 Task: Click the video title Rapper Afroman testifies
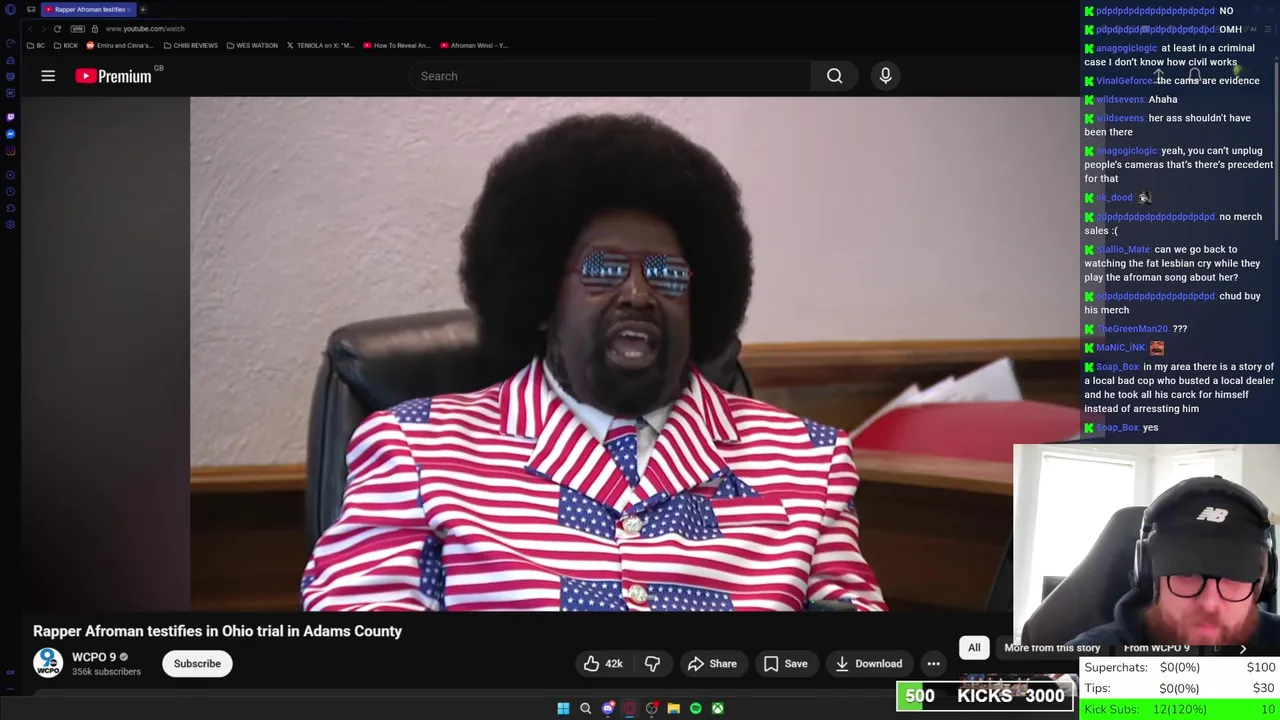point(217,631)
